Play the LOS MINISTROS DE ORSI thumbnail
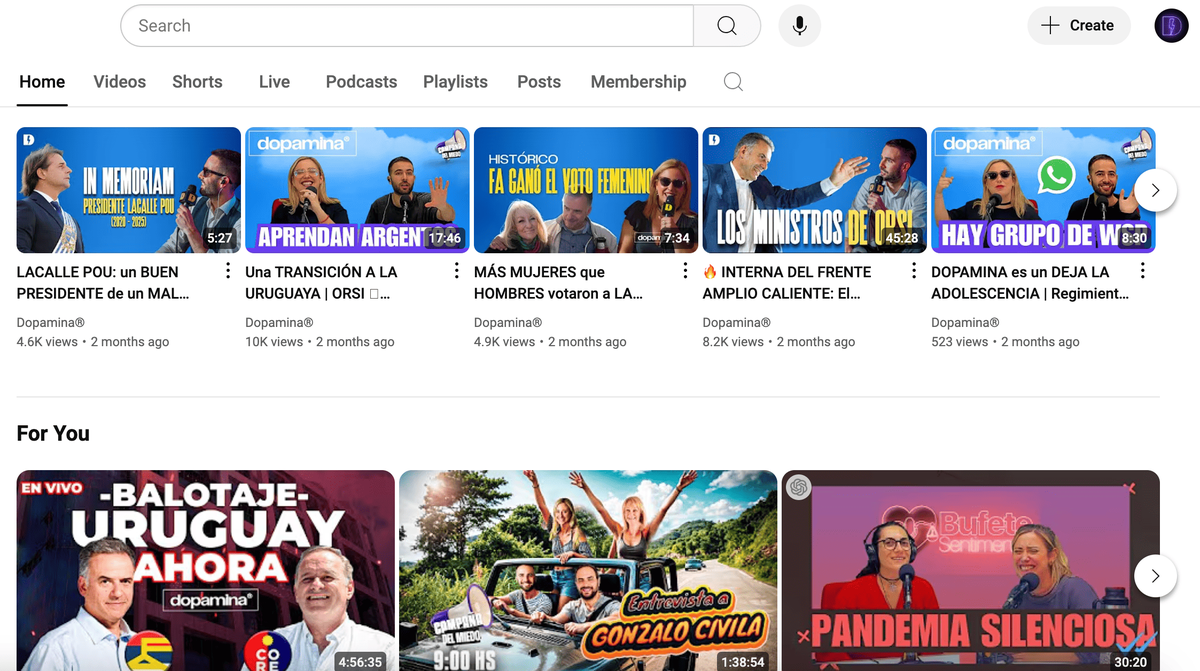The image size is (1200, 671). tap(815, 190)
